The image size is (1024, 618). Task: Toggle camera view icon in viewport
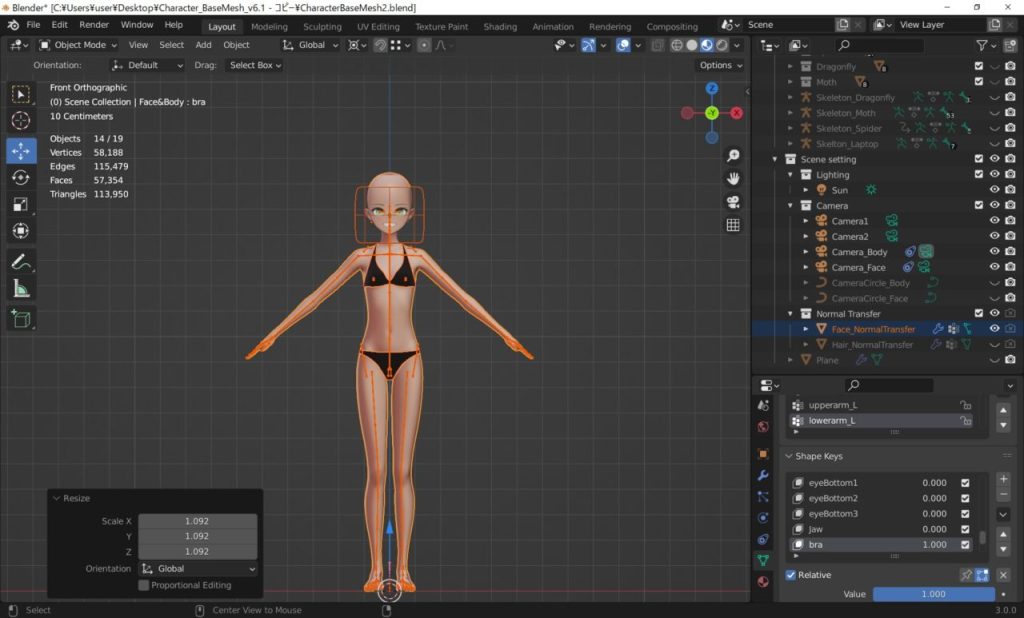coord(733,202)
